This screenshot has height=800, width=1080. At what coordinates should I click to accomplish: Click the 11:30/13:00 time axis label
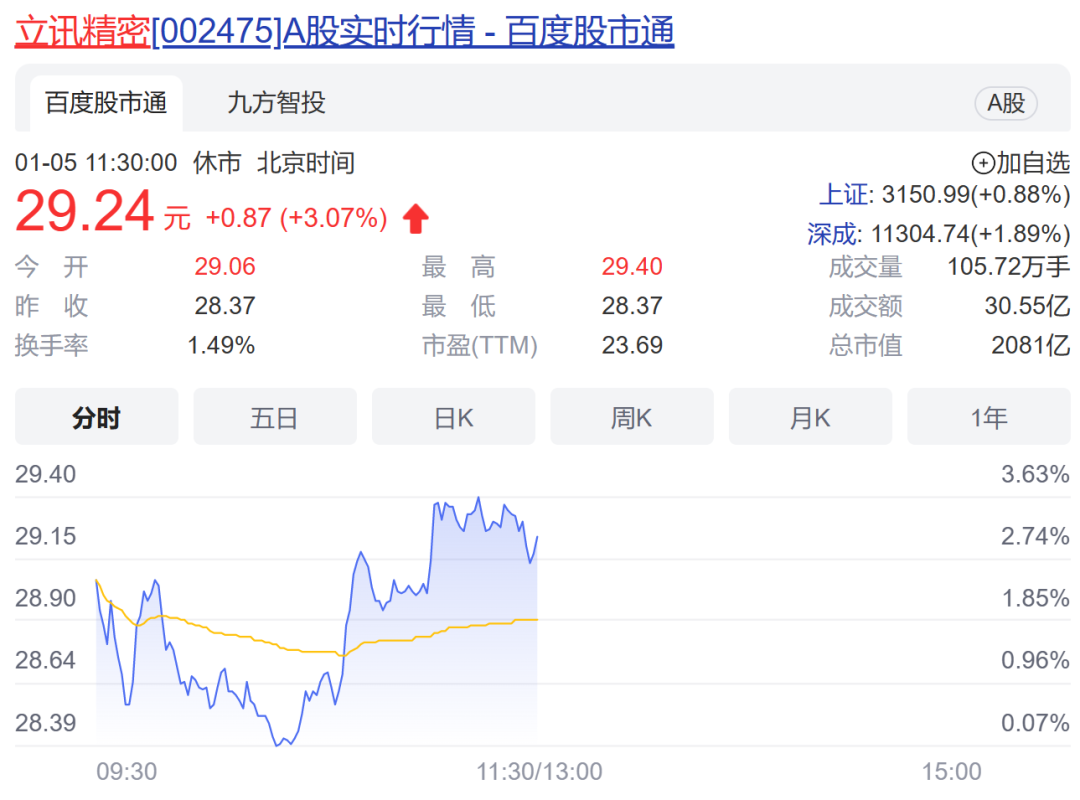click(539, 772)
